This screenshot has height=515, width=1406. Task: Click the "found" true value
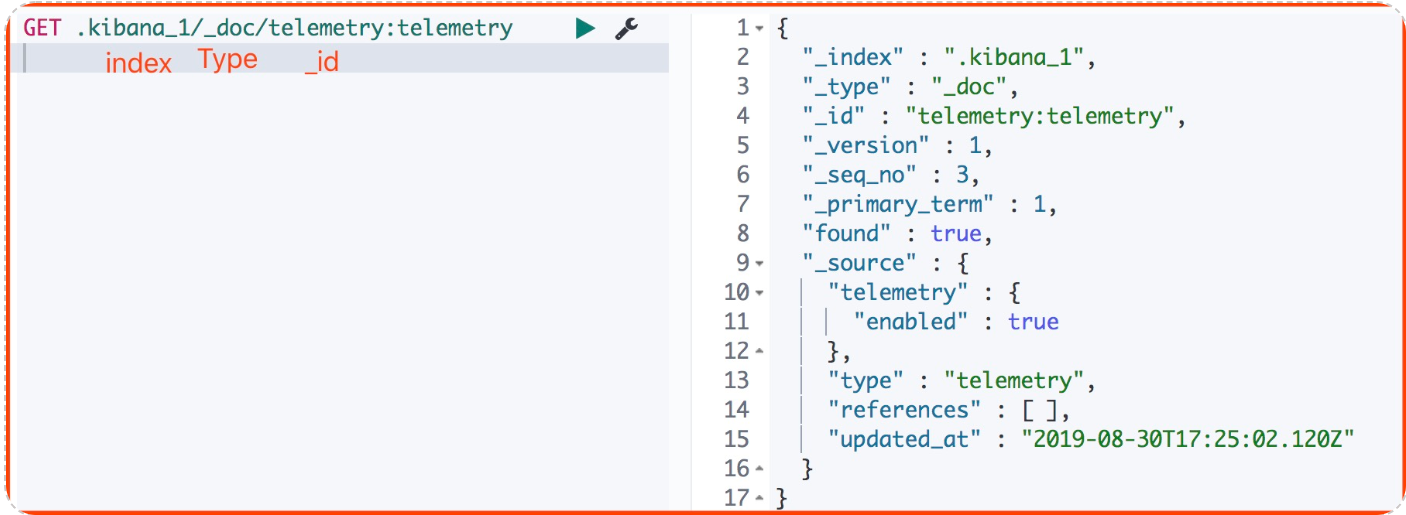[x=955, y=234]
